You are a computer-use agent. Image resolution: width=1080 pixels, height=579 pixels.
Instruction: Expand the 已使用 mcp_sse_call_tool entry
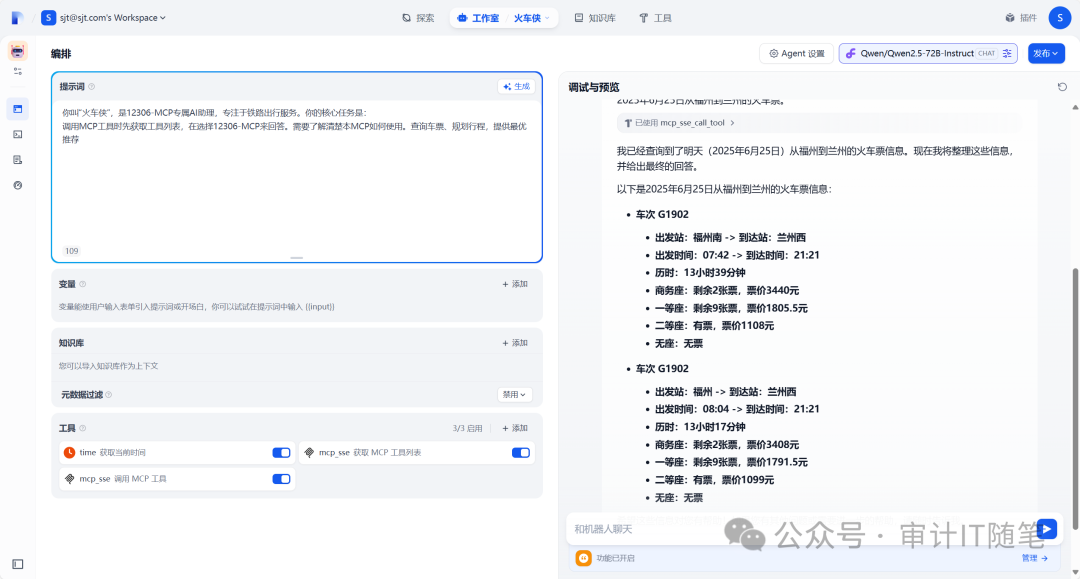[680, 123]
